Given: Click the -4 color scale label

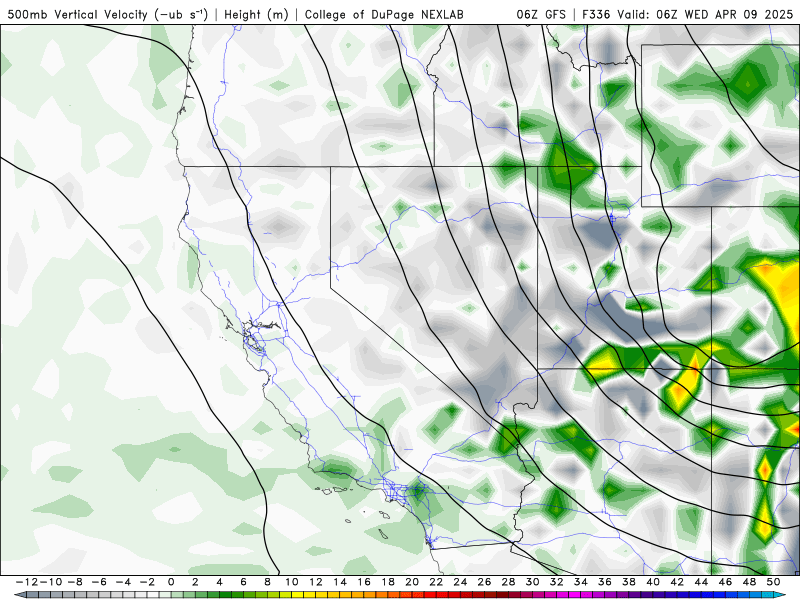Looking at the screenshot, I should point(123,582).
